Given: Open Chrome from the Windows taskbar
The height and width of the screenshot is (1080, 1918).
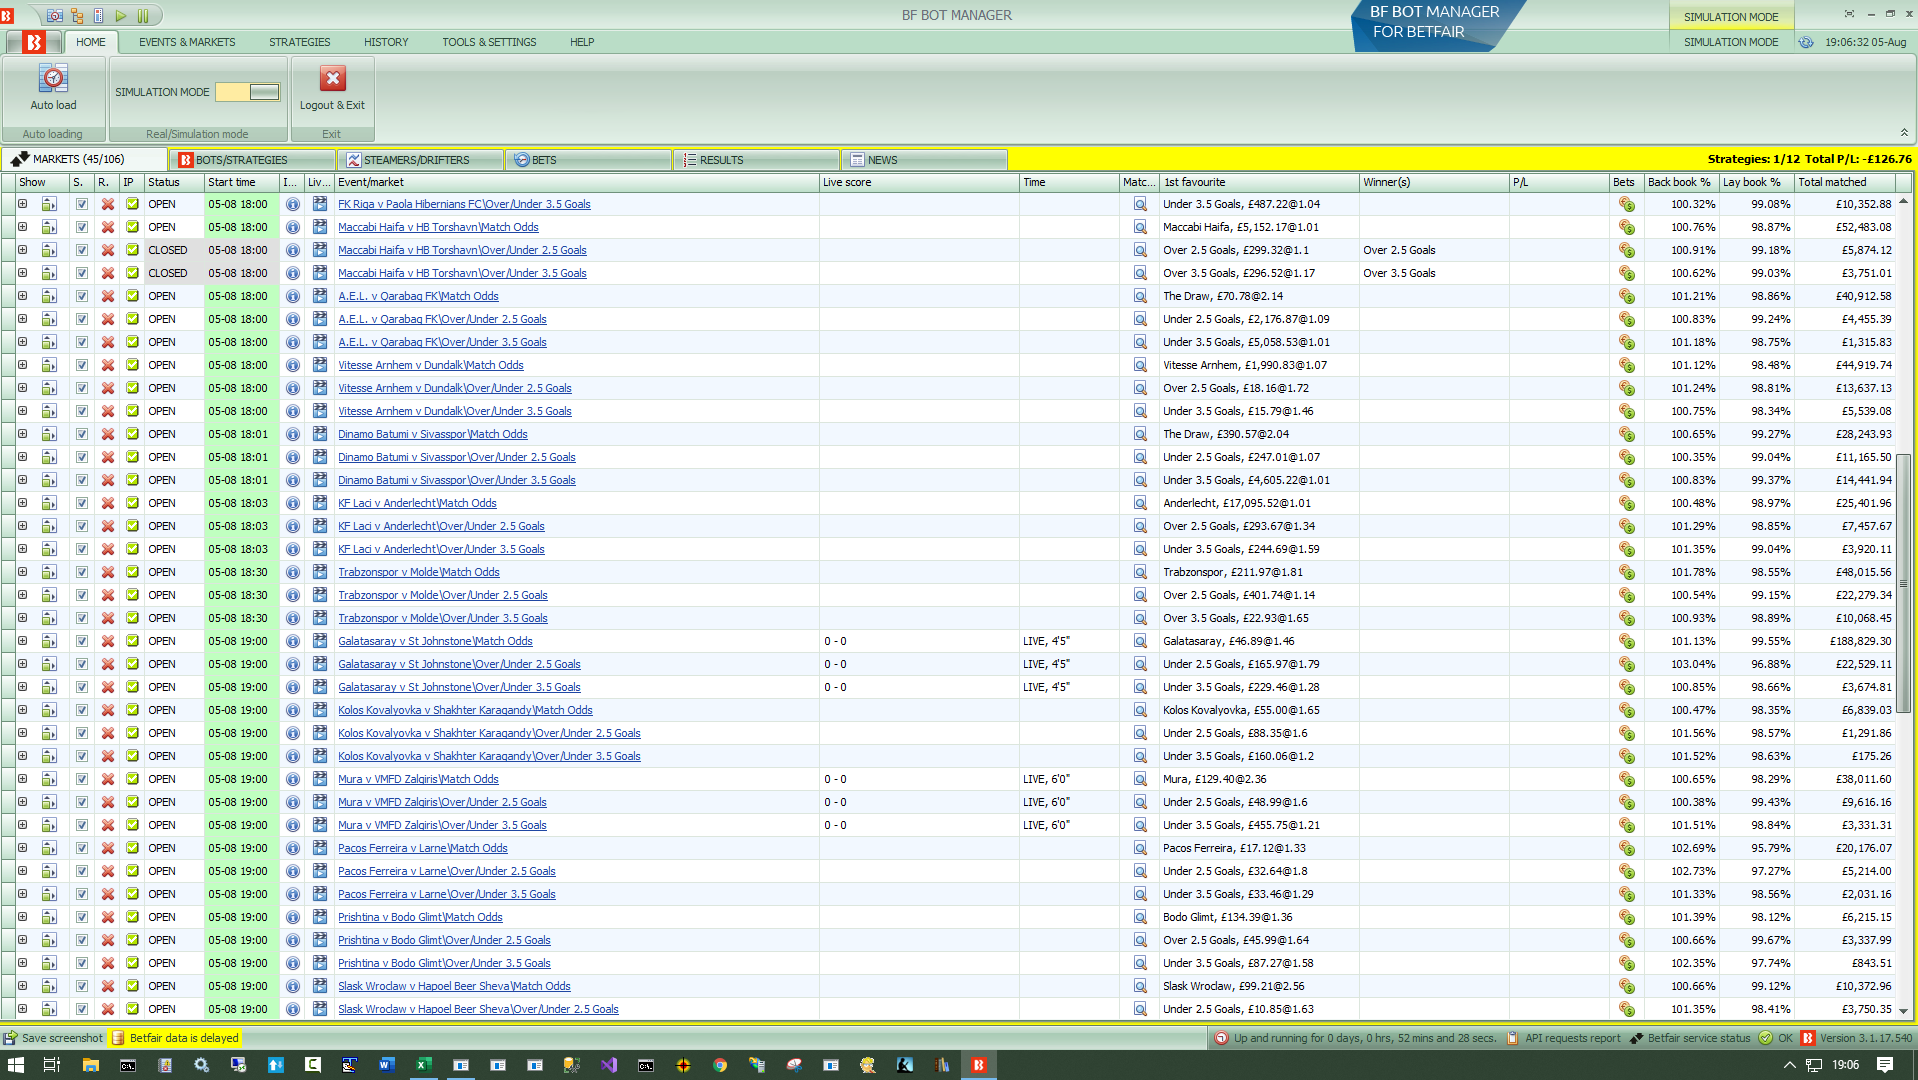Looking at the screenshot, I should pos(719,1065).
